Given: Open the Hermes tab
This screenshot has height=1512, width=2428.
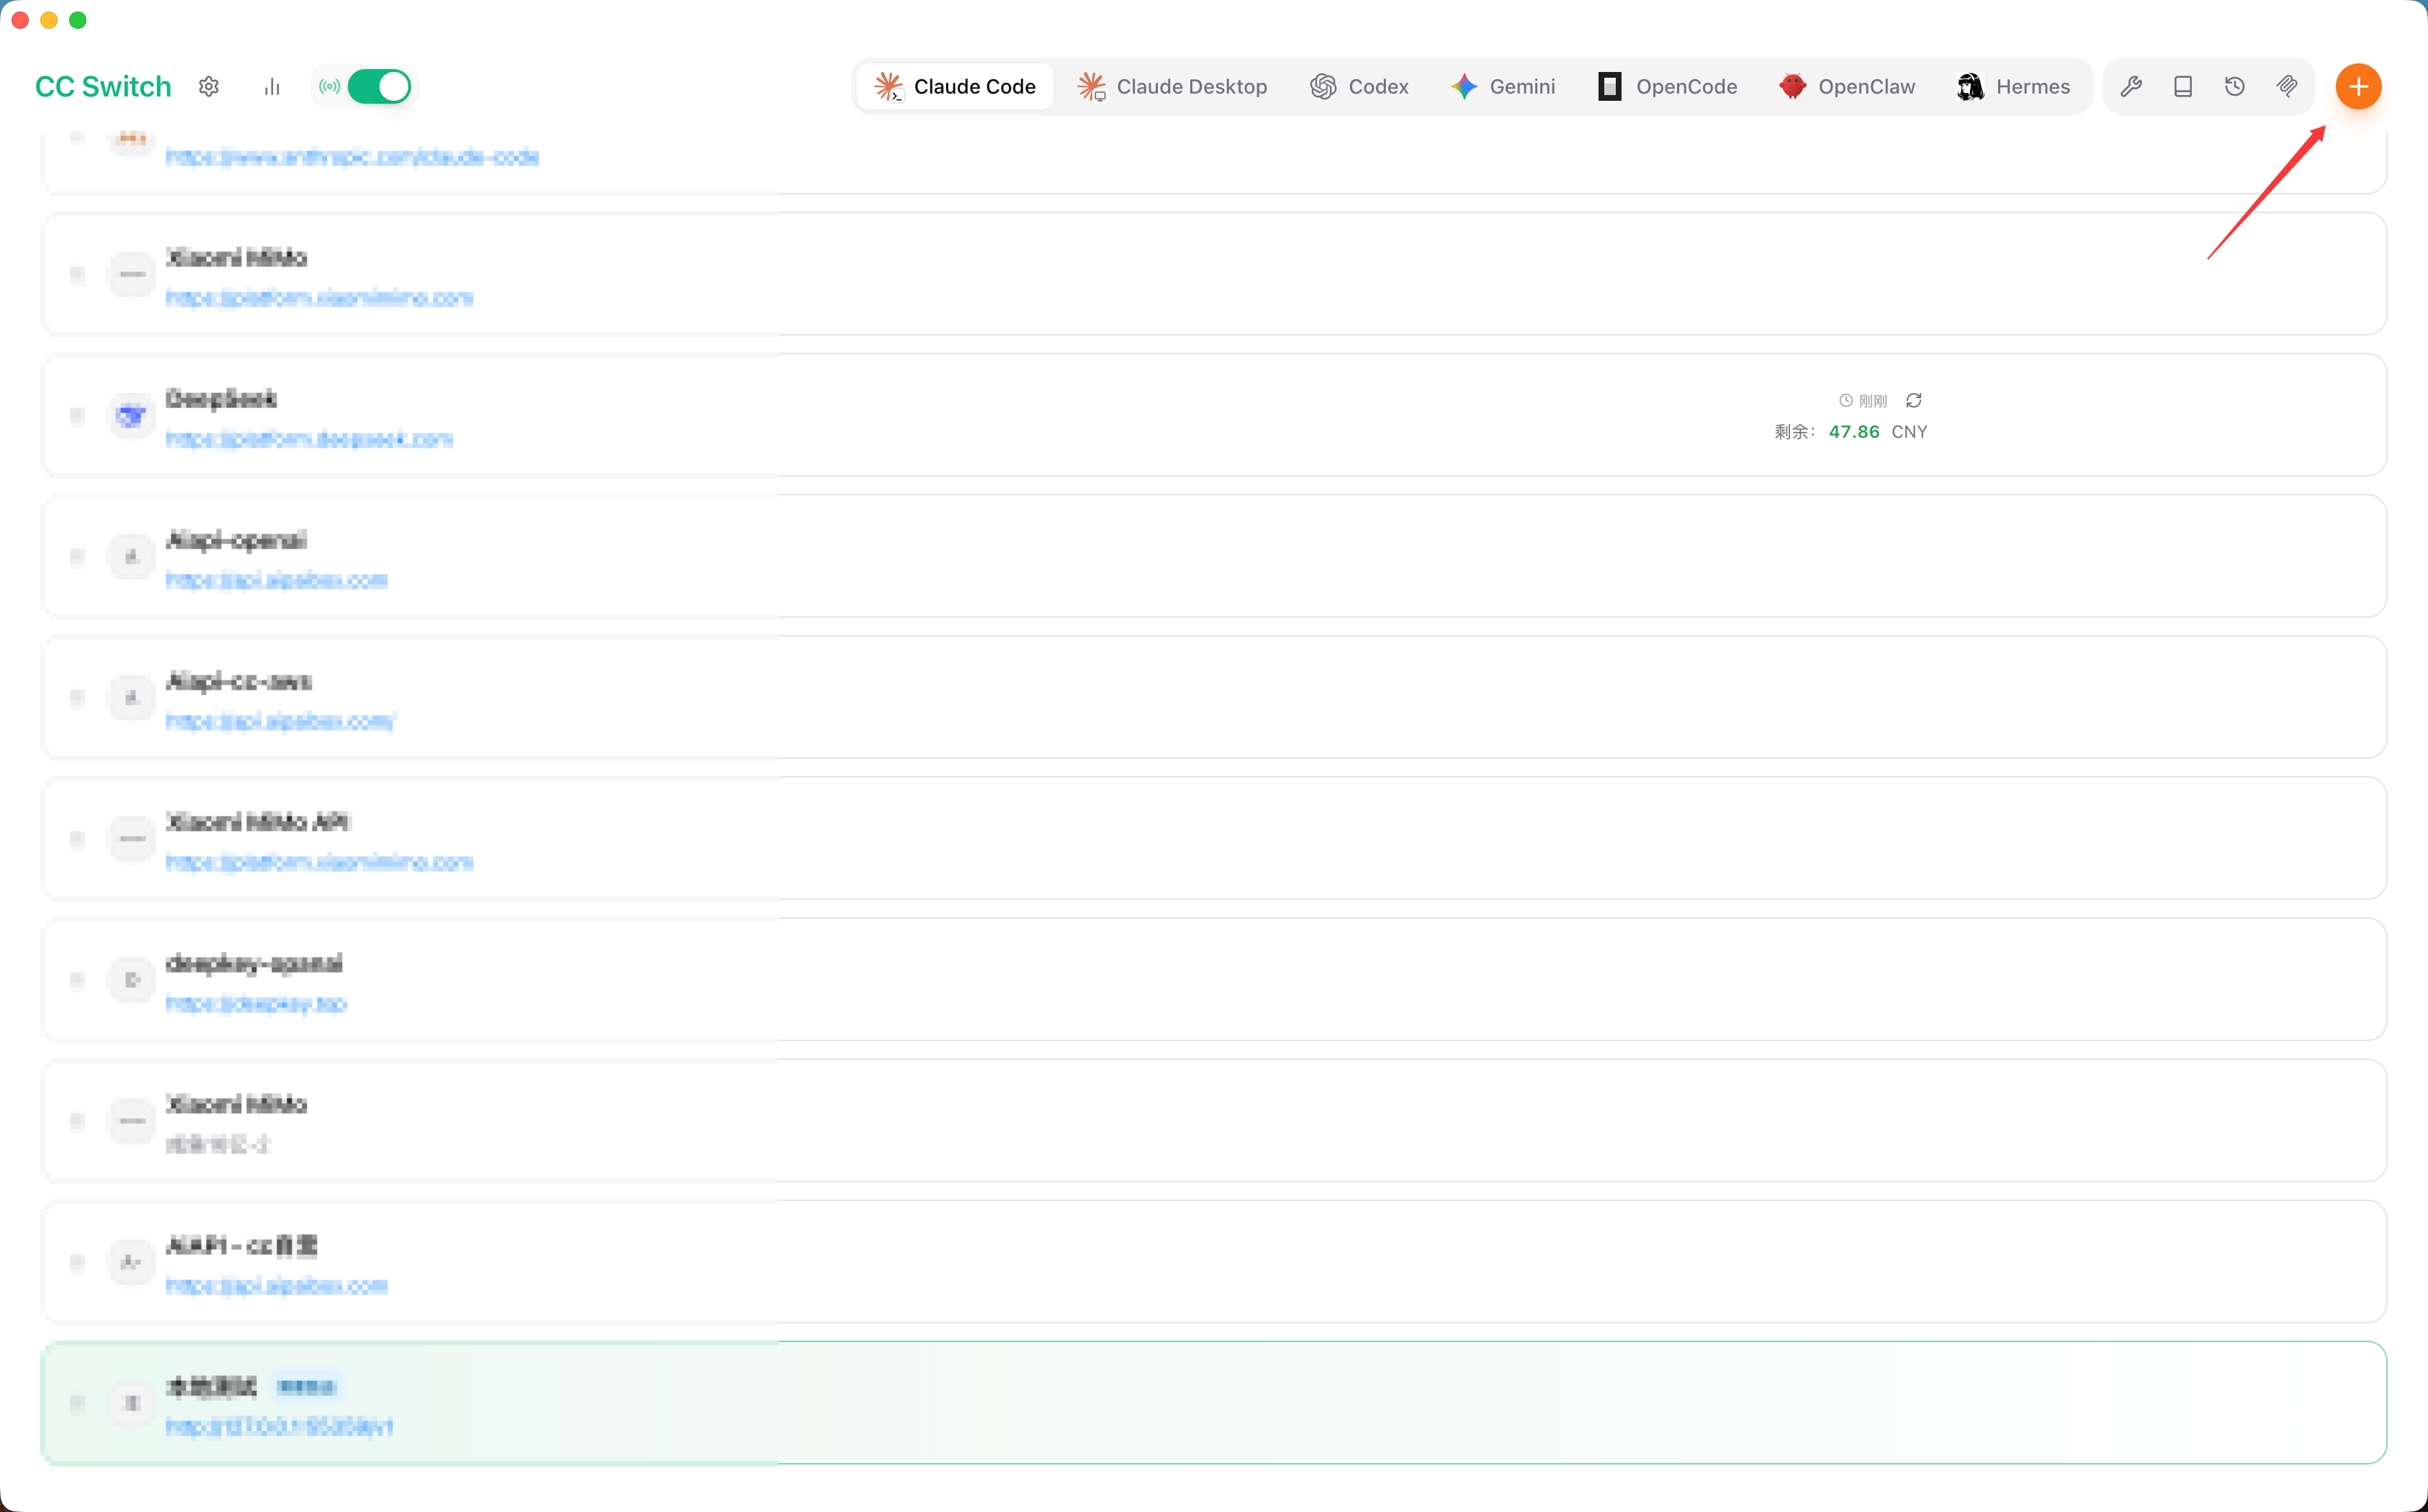Looking at the screenshot, I should click(2013, 87).
